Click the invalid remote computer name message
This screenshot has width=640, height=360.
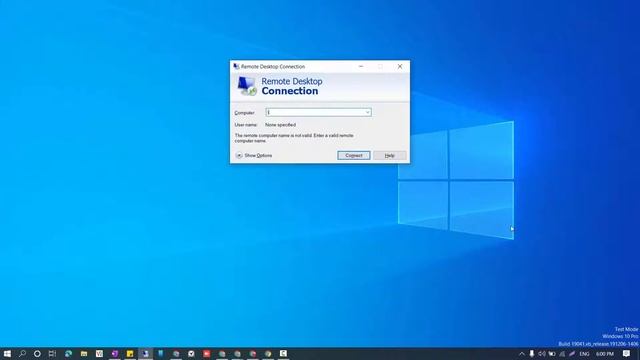[294, 138]
